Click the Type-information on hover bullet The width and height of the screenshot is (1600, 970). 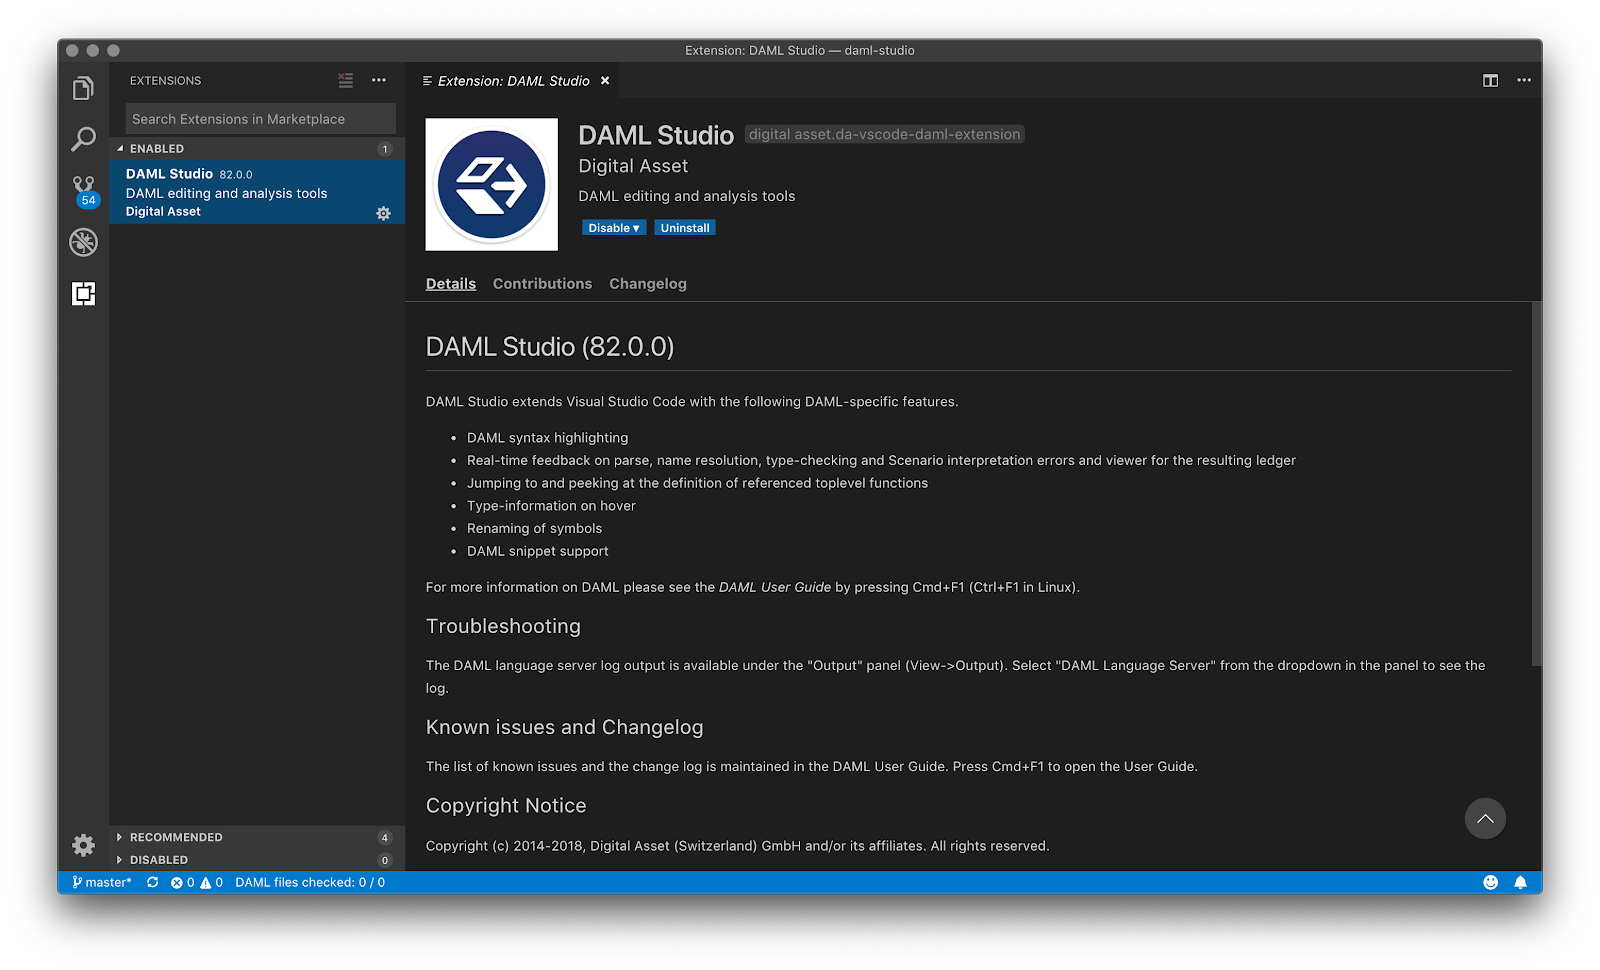551,506
